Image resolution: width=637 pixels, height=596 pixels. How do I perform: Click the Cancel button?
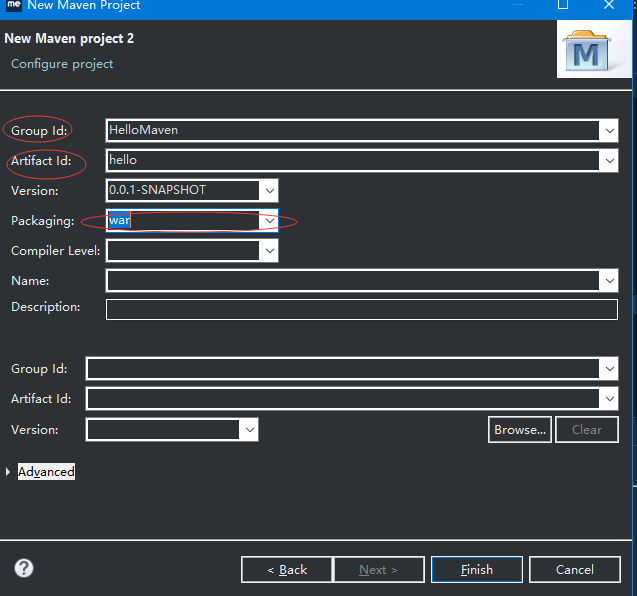coord(575,570)
